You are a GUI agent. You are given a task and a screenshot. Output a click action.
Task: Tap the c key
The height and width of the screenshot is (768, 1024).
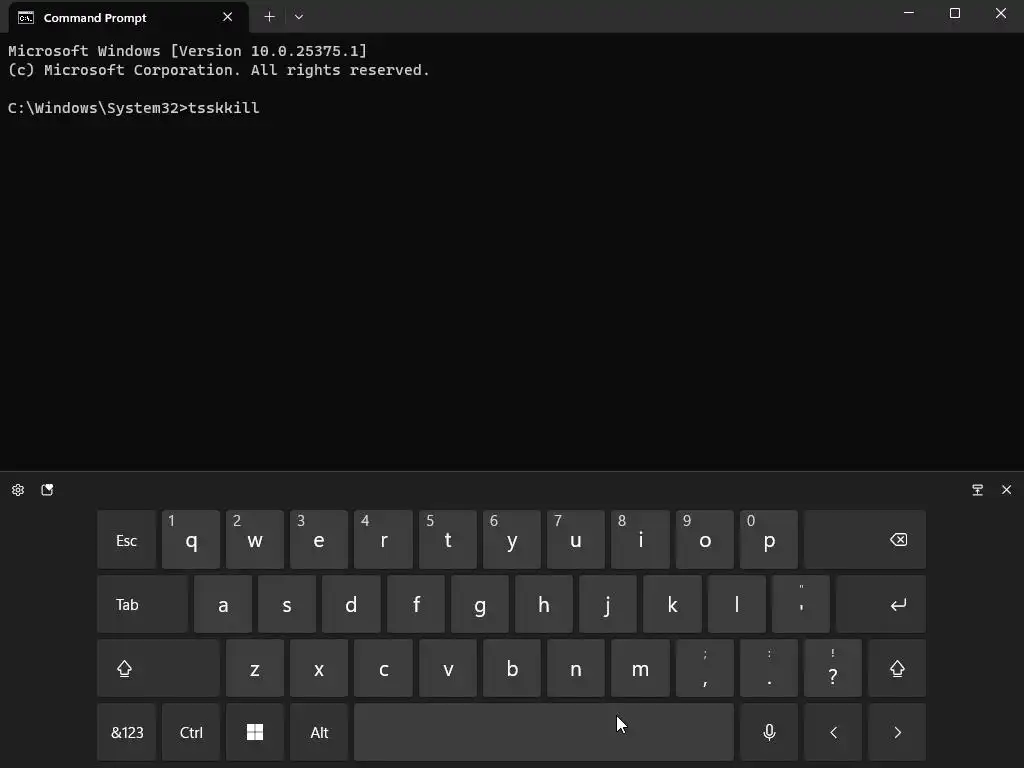tap(383, 668)
